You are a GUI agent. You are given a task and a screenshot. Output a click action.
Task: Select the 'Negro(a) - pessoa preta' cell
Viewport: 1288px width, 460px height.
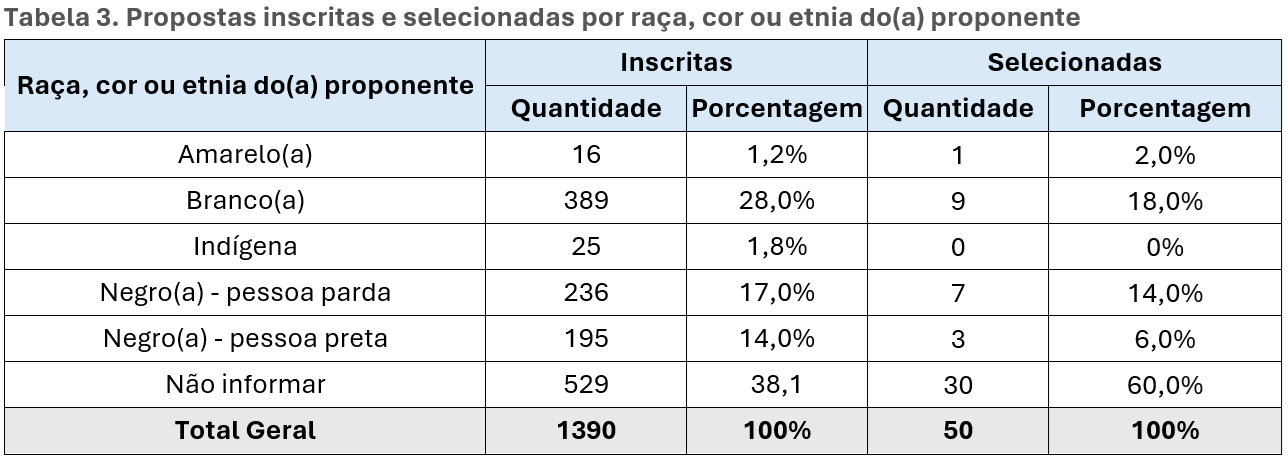click(x=245, y=338)
